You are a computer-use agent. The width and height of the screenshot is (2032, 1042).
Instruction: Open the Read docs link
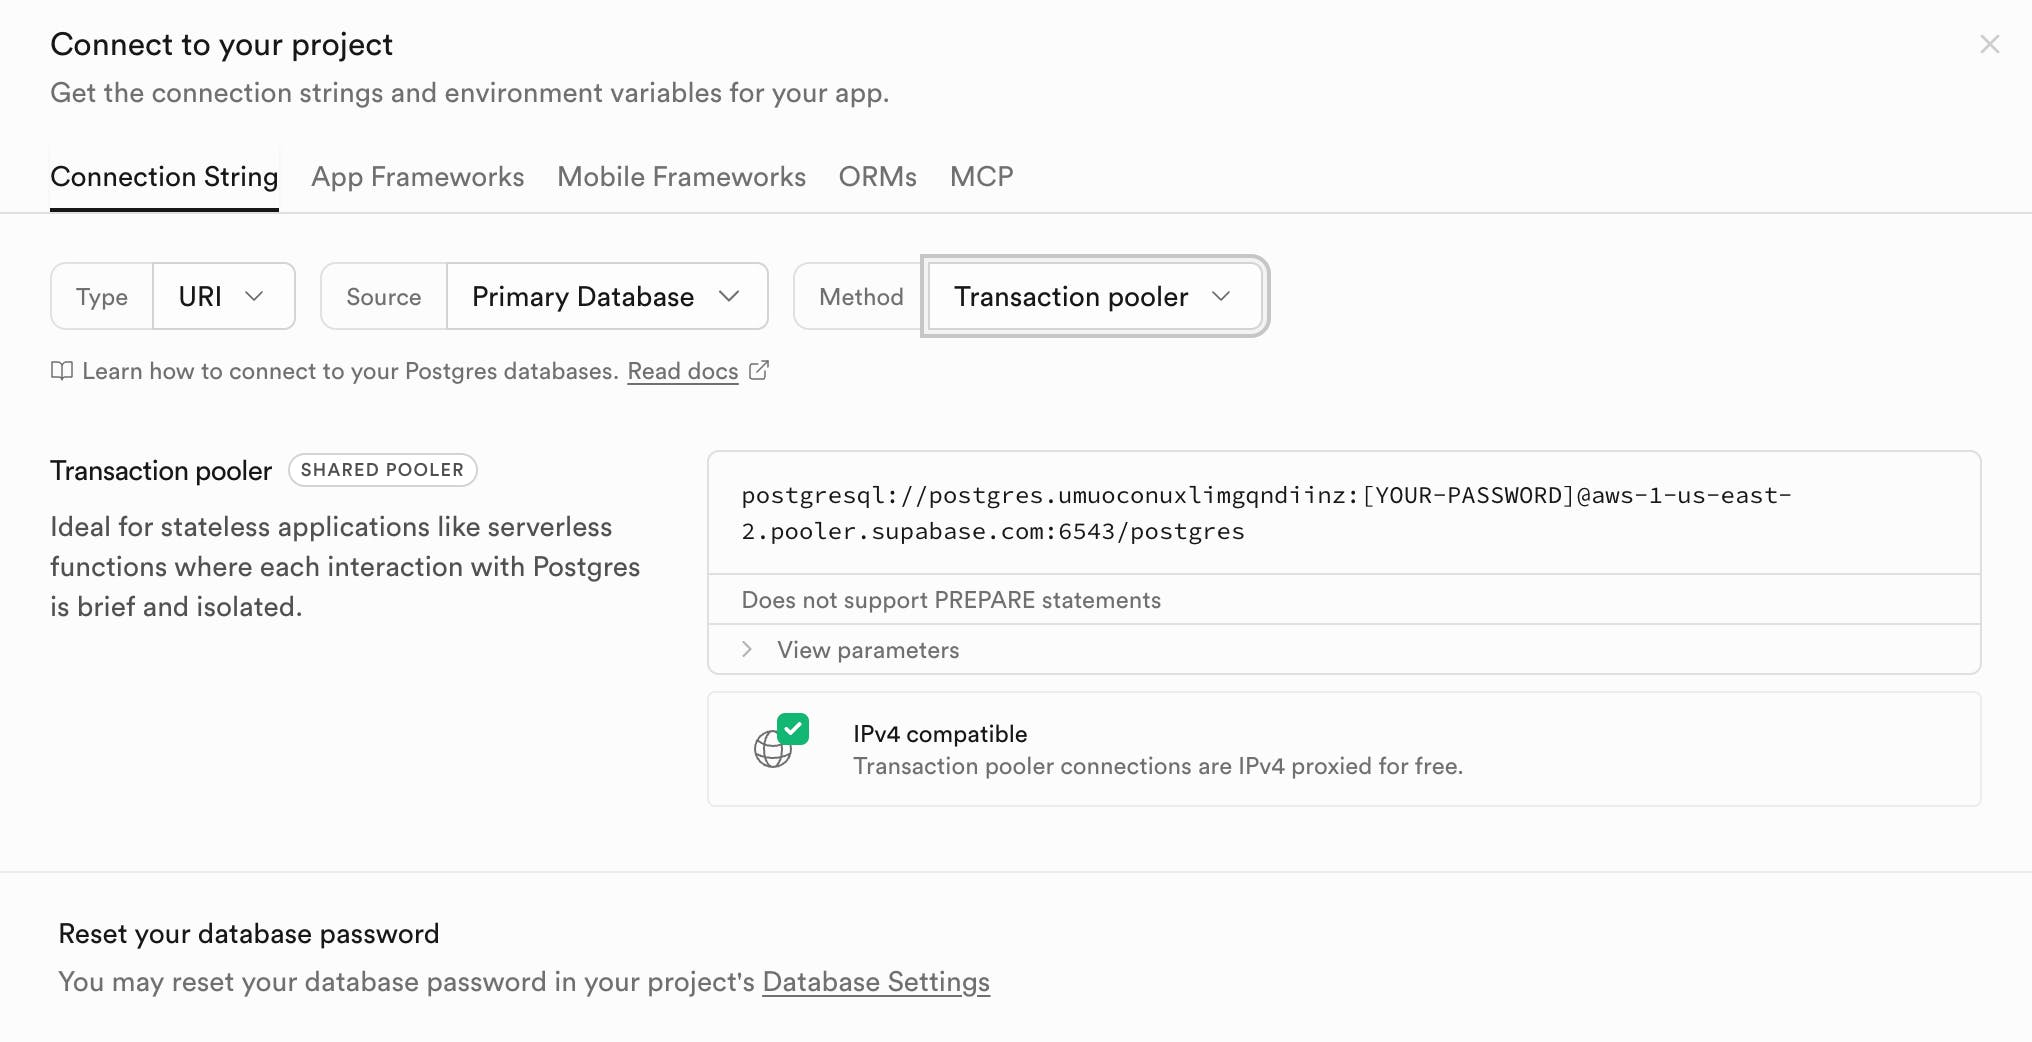[683, 371]
